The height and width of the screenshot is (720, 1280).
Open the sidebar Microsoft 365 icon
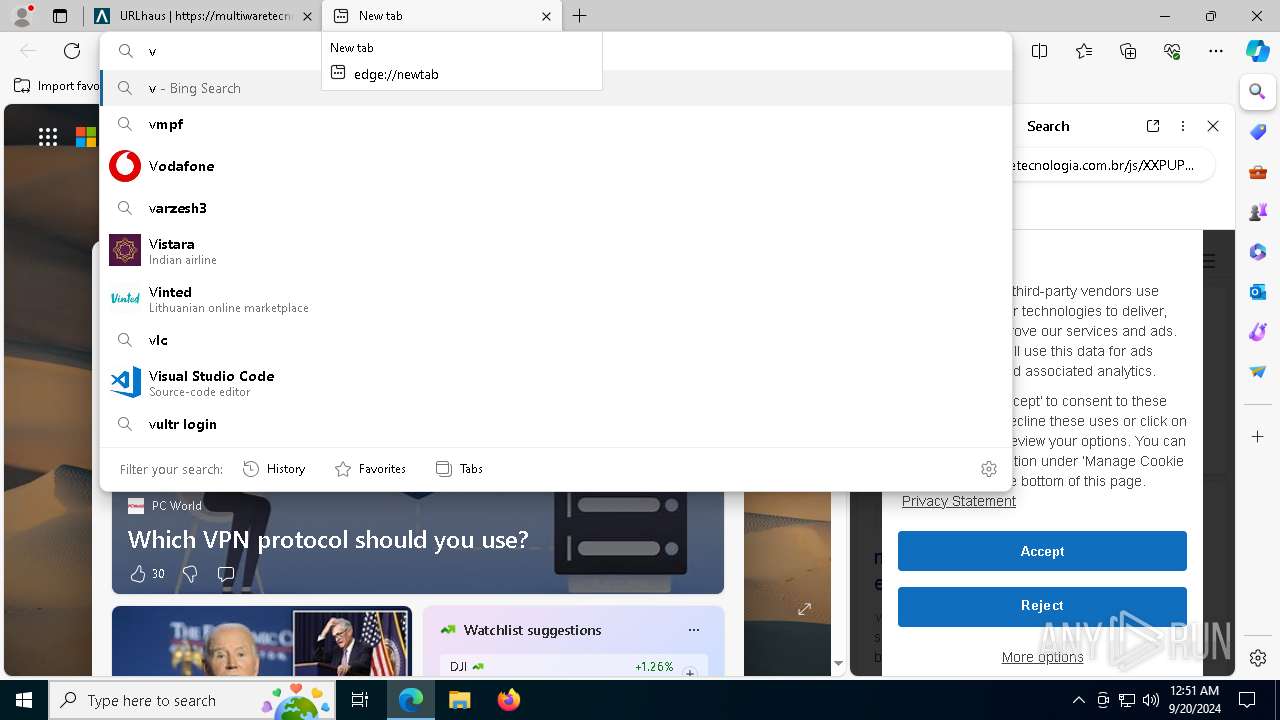(x=1258, y=252)
